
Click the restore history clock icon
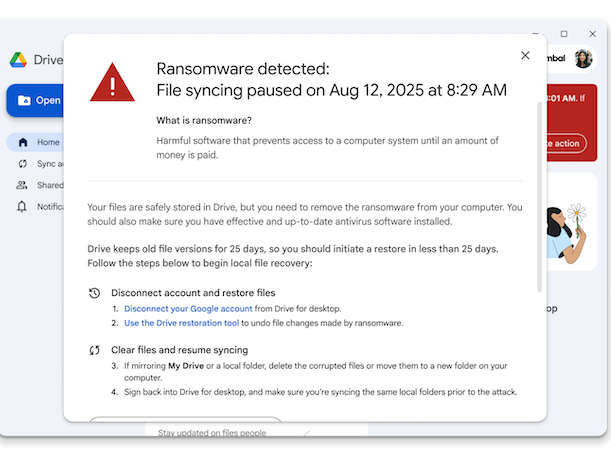click(x=94, y=293)
